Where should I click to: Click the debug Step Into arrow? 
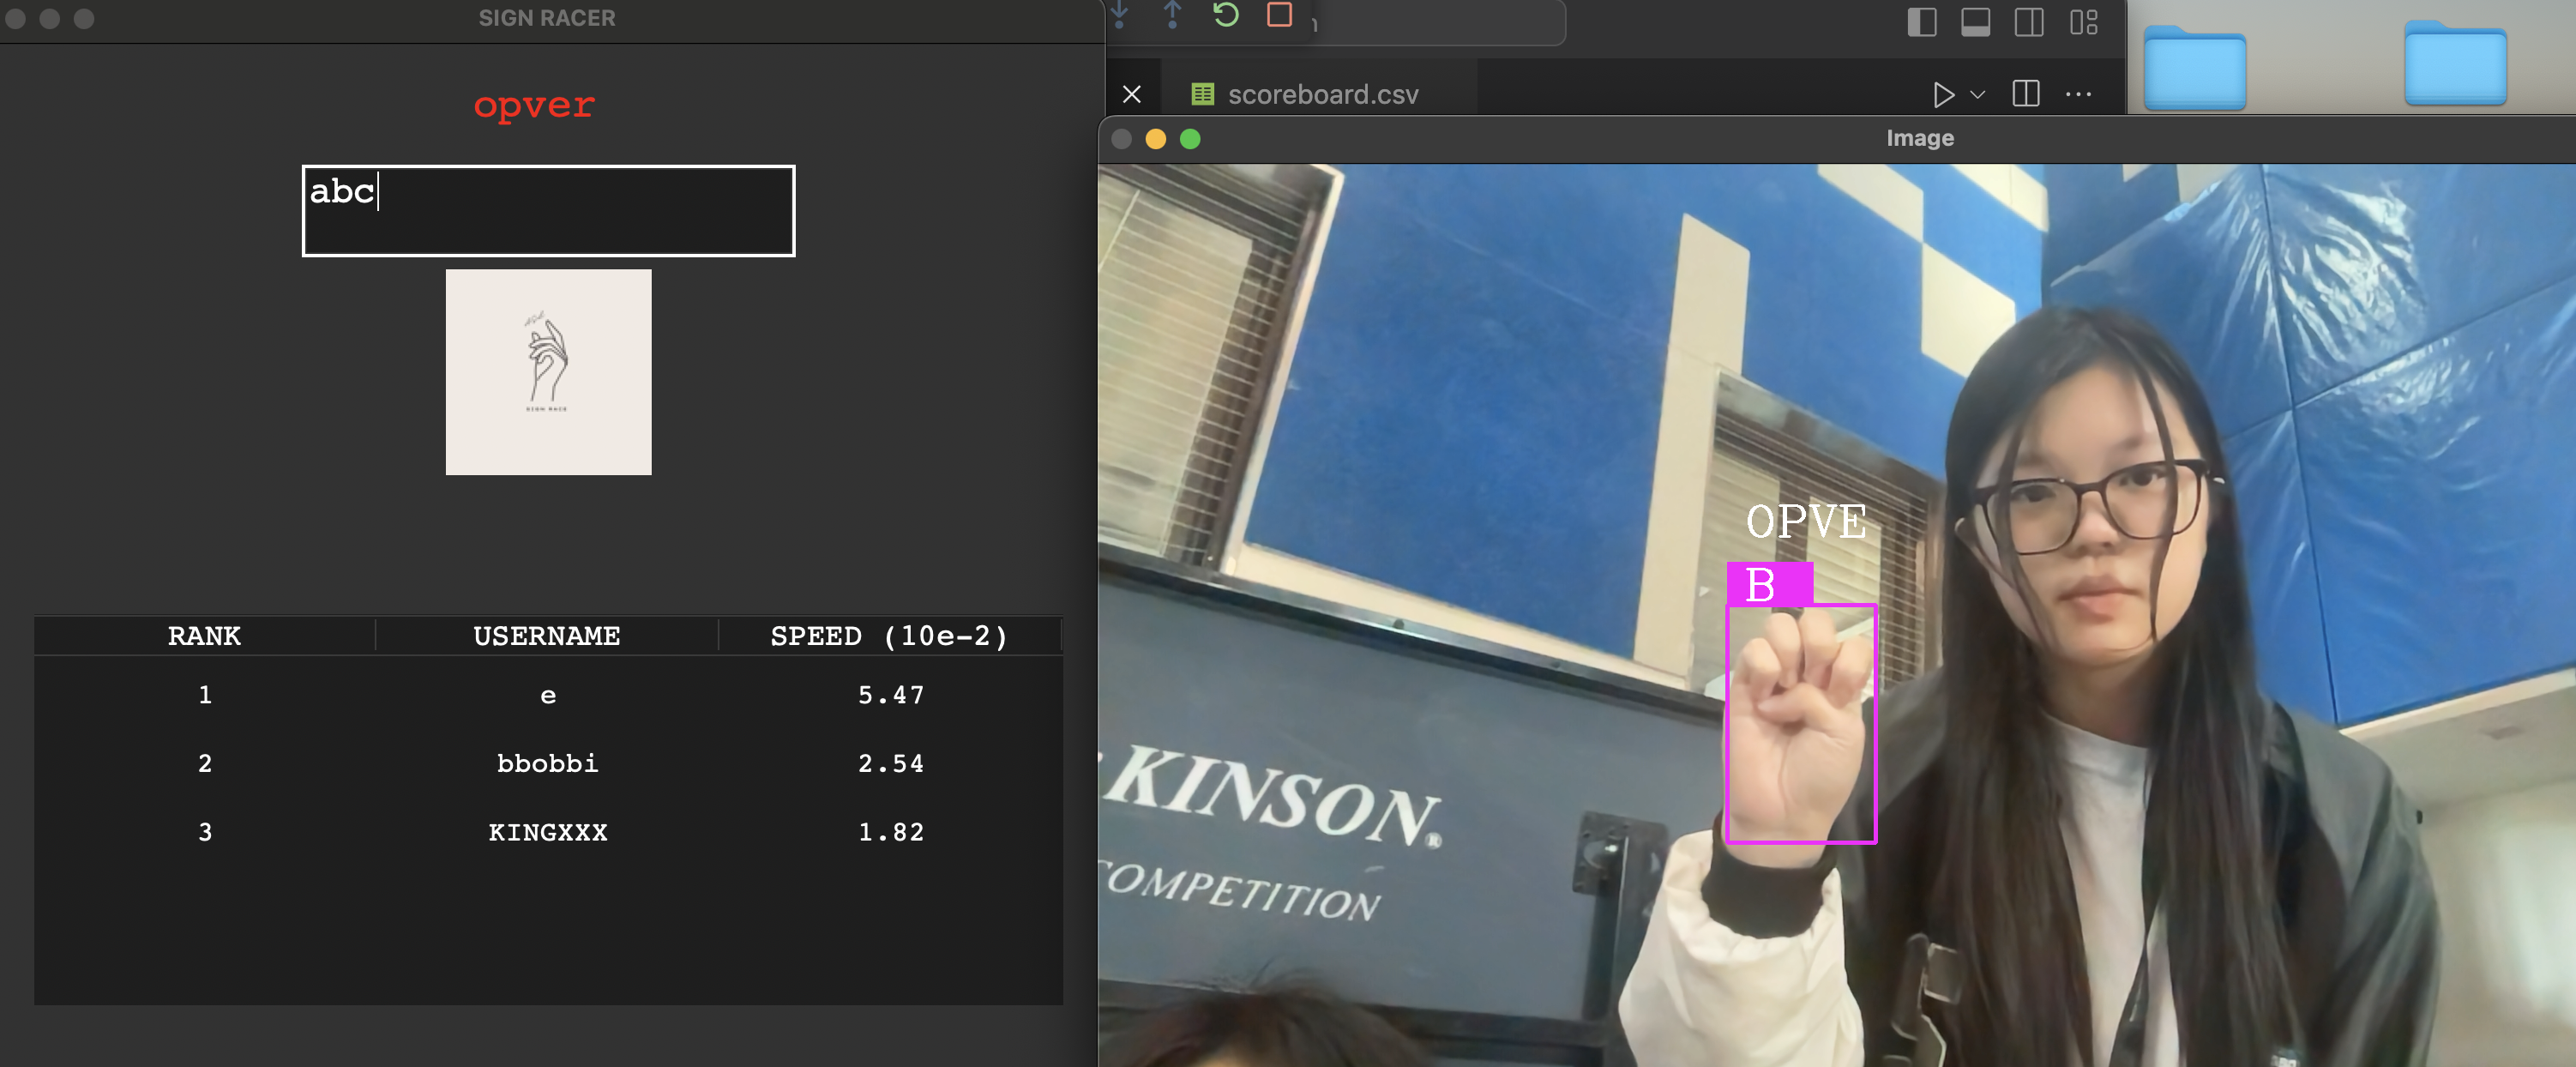pyautogui.click(x=1120, y=14)
